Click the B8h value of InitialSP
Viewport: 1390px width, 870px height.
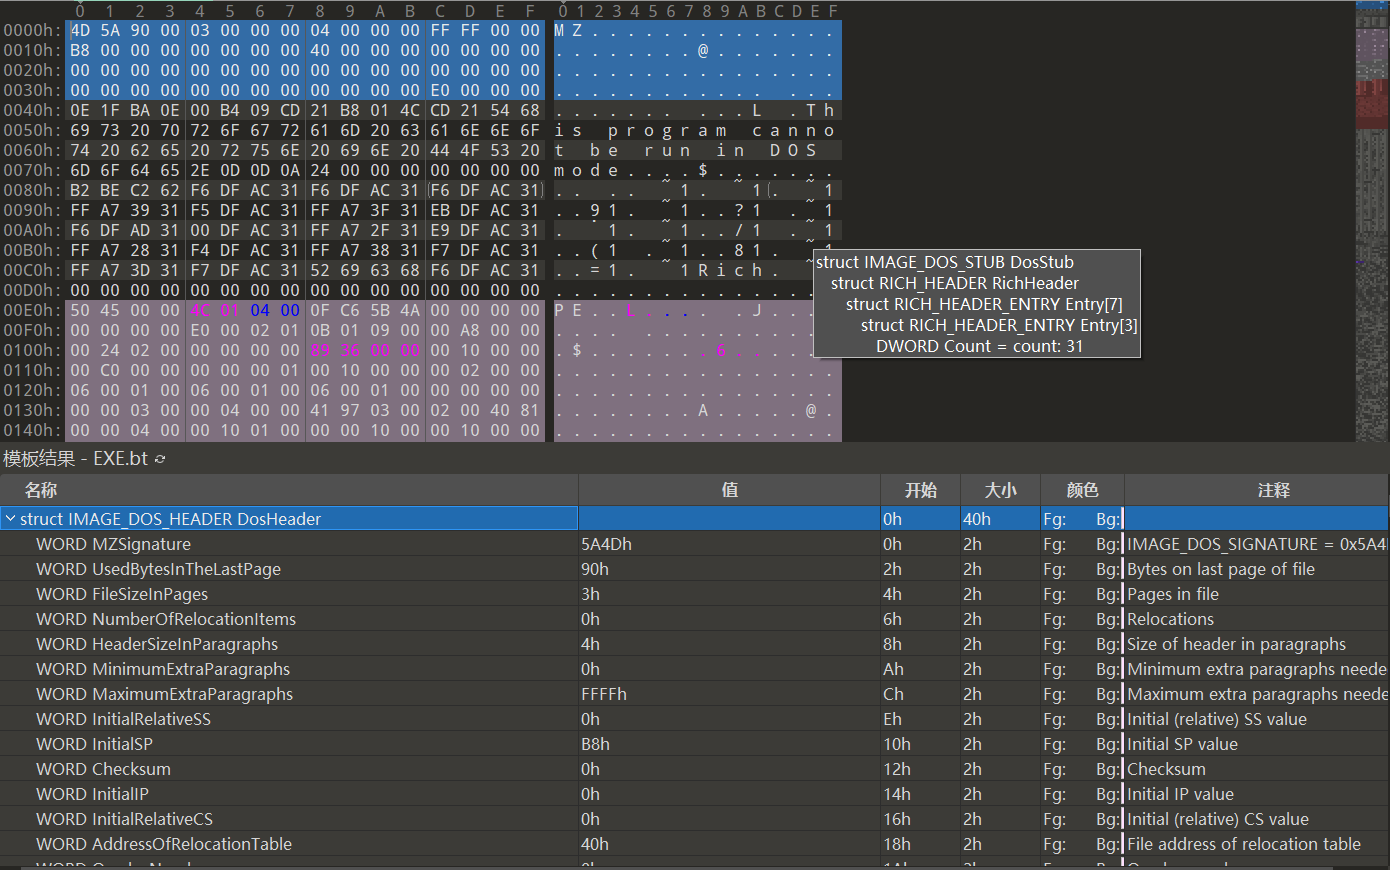point(595,744)
